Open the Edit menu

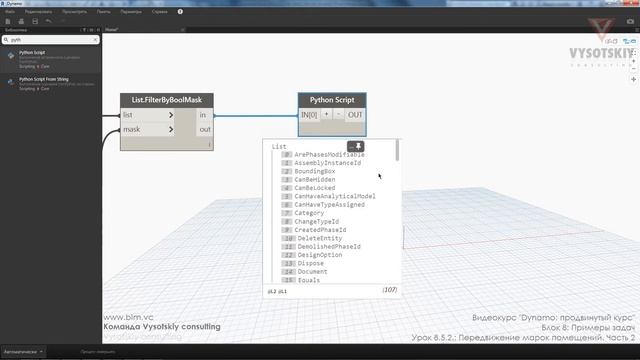(38, 12)
